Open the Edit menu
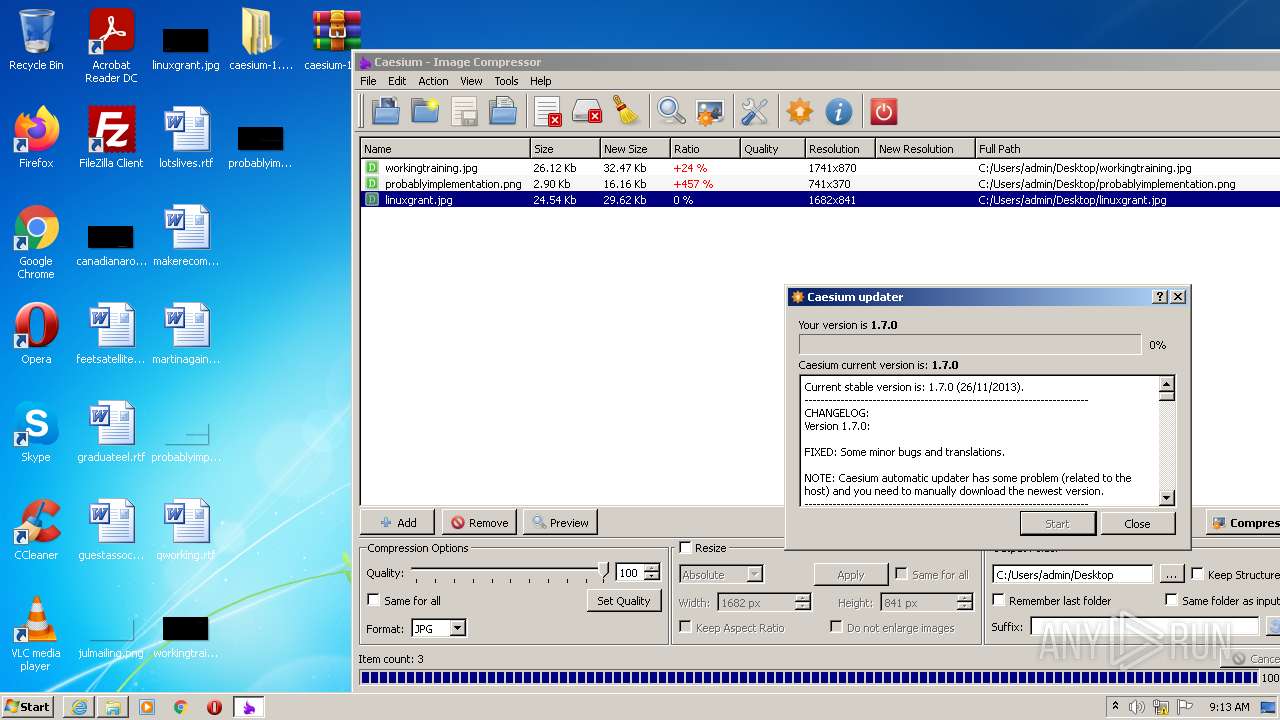 [397, 81]
